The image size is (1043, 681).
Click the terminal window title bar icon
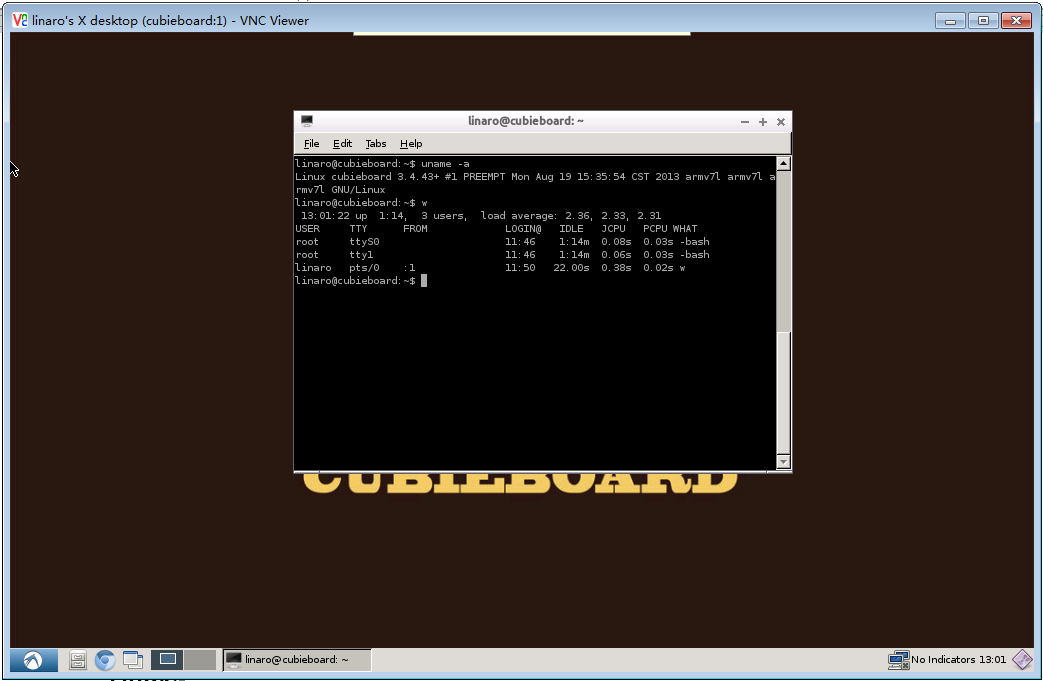(307, 121)
